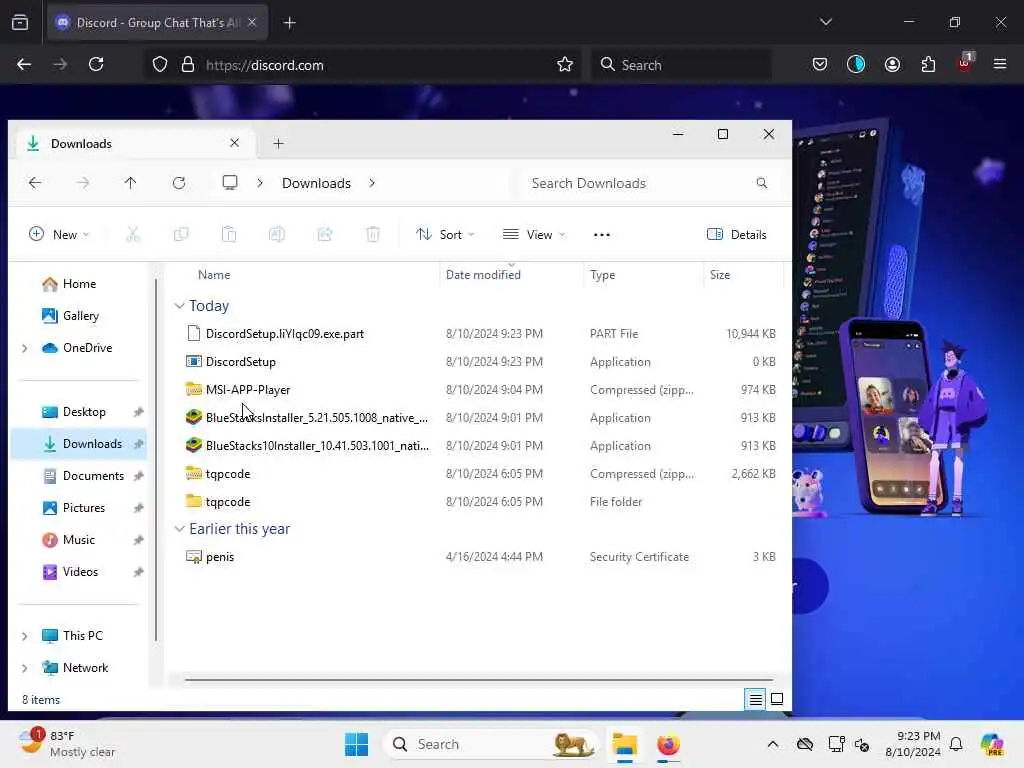Click the Delete trash icon in Explorer

(373, 234)
